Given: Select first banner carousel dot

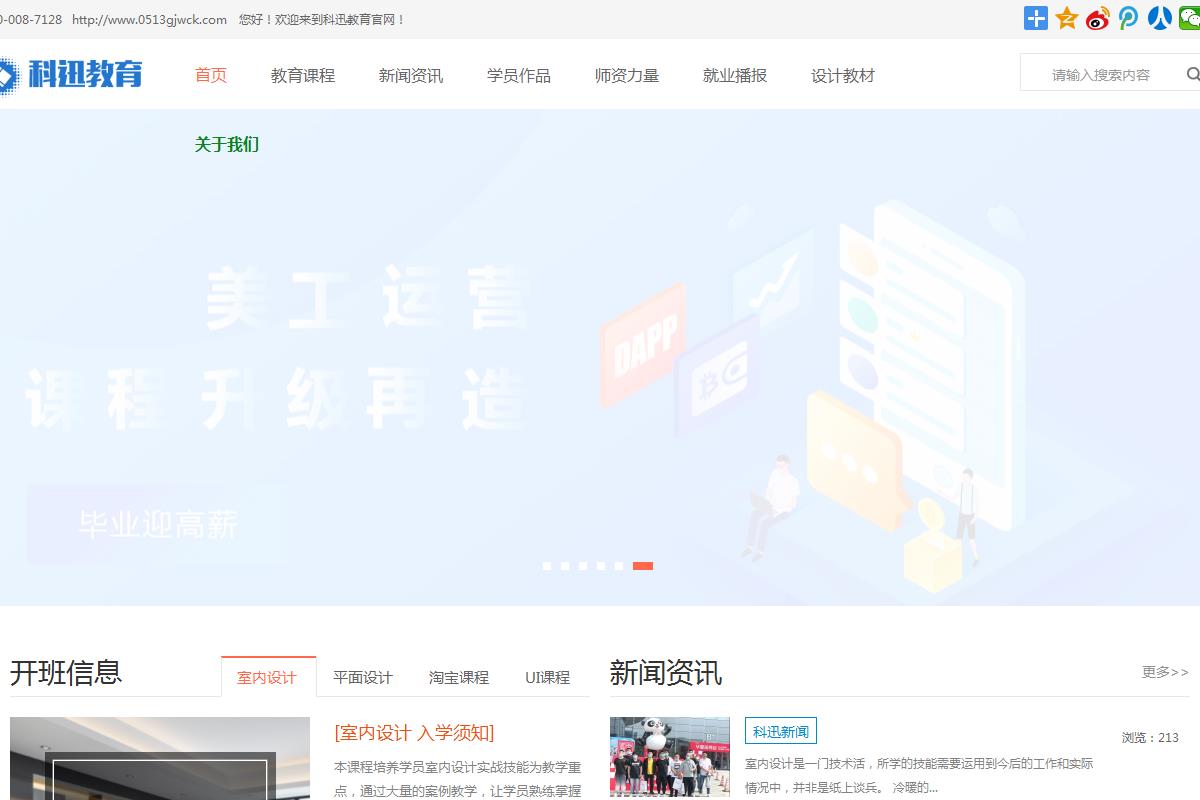Looking at the screenshot, I should click(x=547, y=566).
